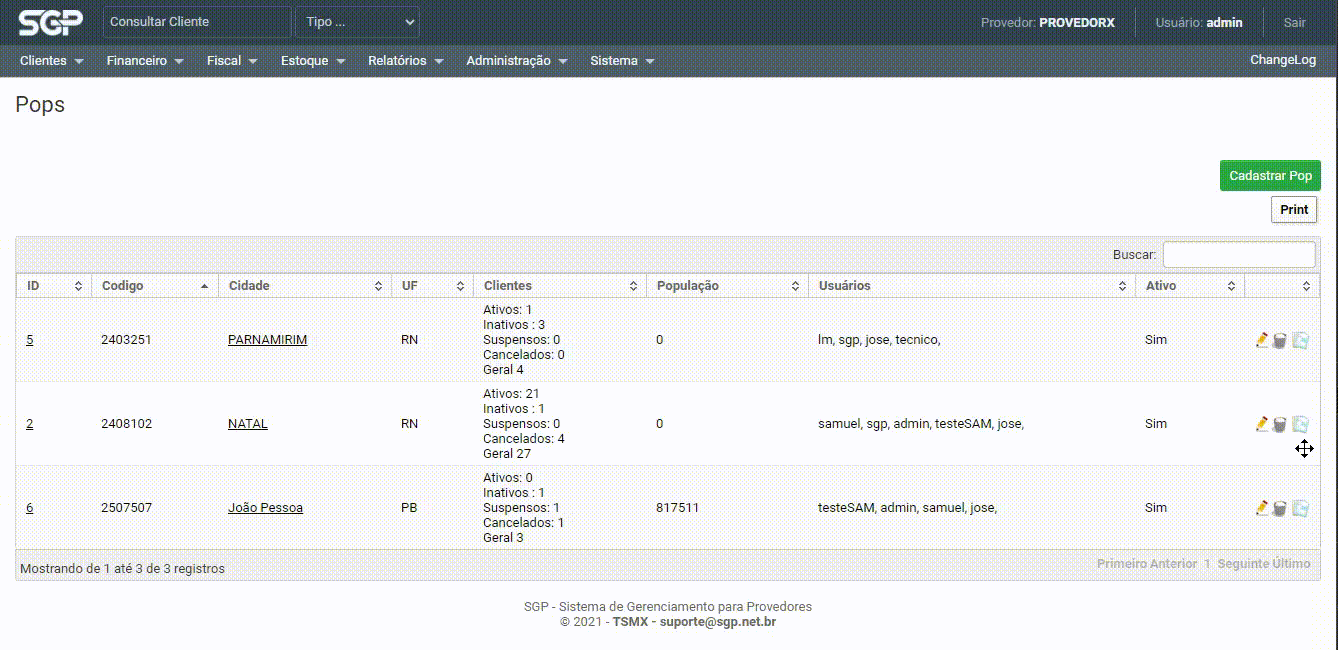Sort table by Codigo column

click(154, 286)
